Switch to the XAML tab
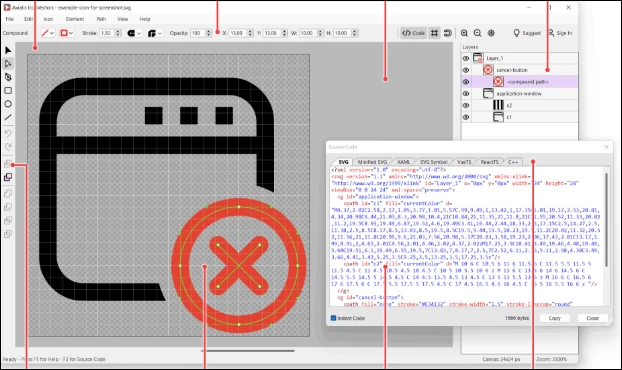622x370 pixels. click(404, 162)
